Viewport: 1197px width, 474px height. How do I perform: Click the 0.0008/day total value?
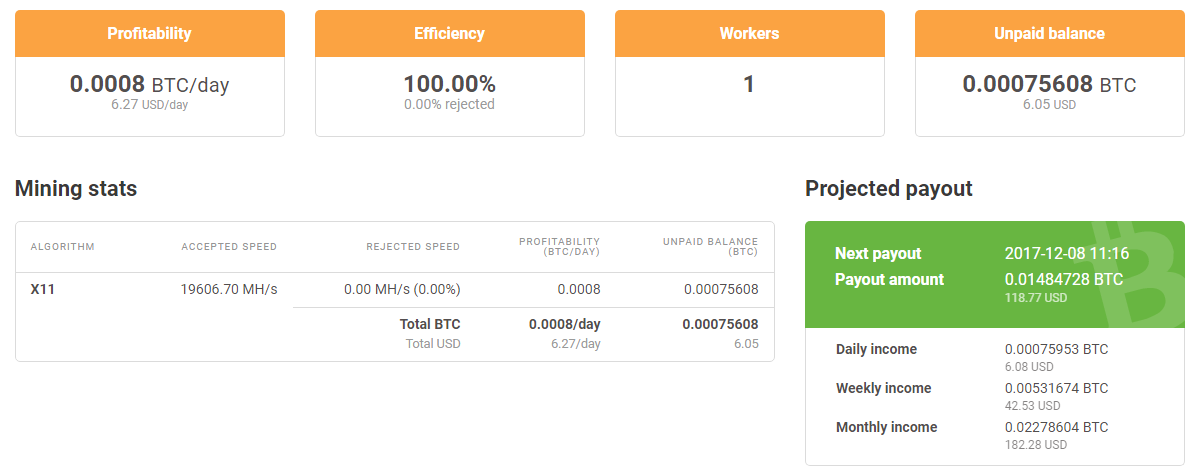(x=565, y=324)
